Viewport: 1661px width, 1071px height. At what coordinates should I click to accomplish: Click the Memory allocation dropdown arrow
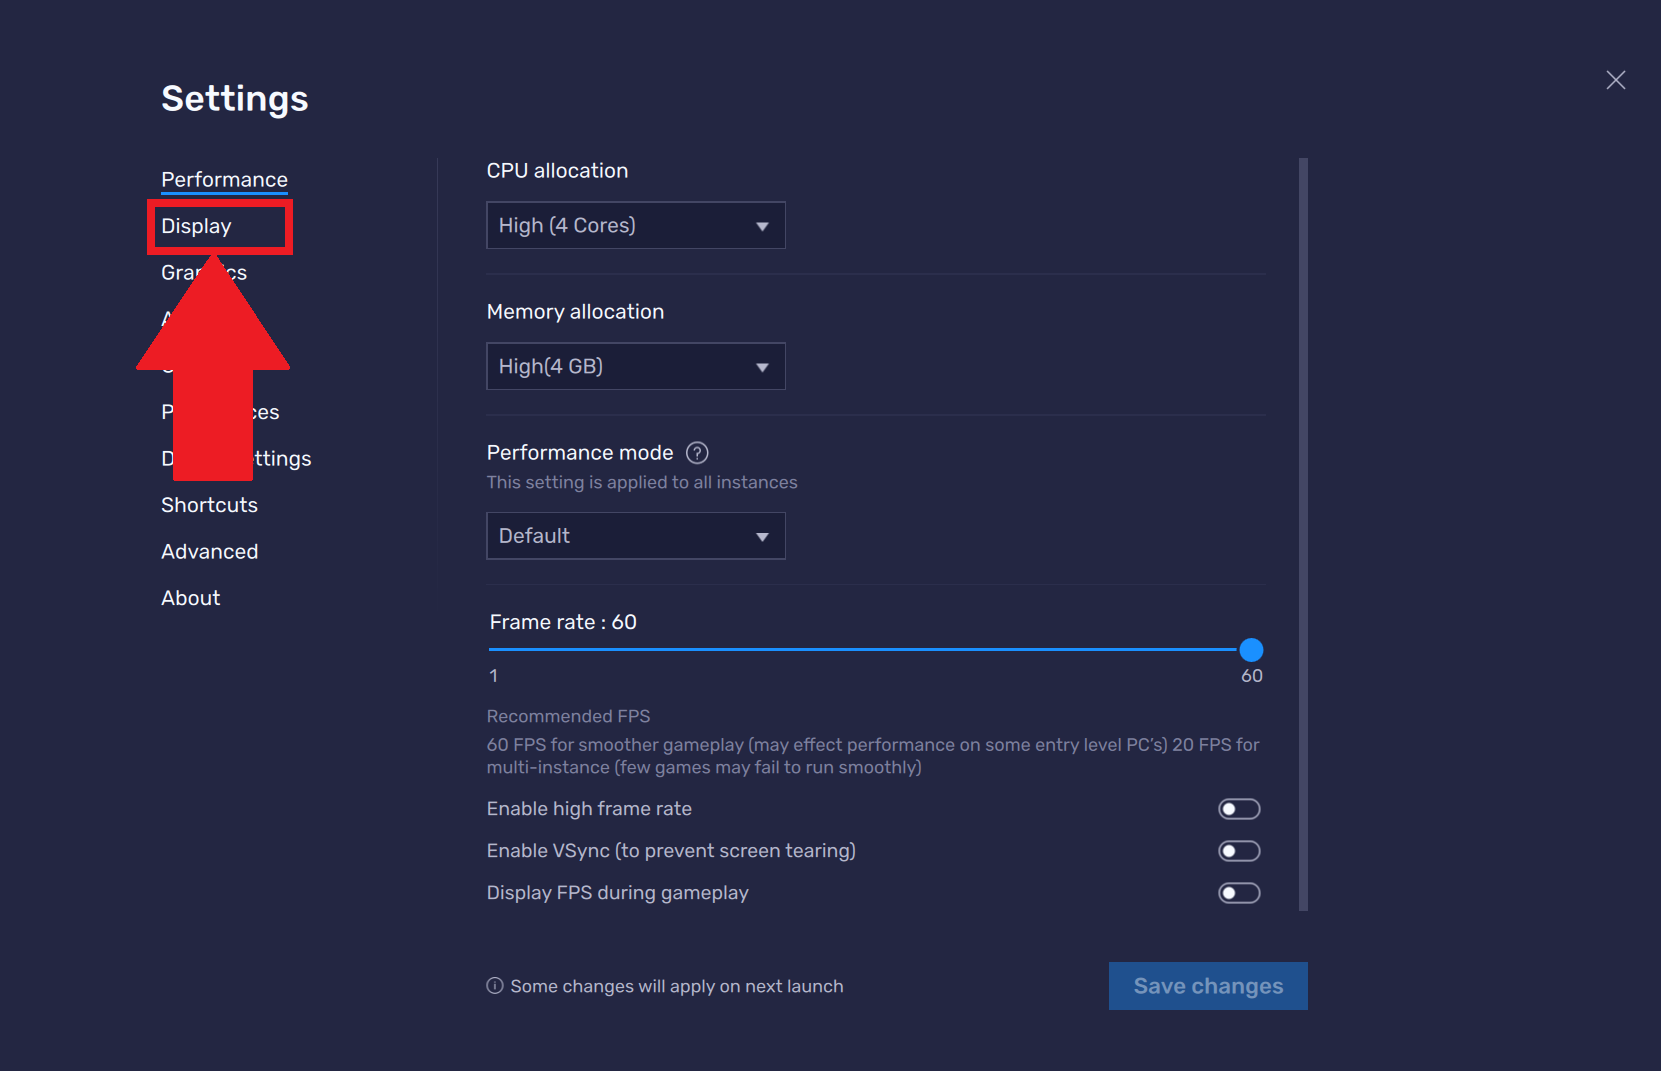coord(762,367)
